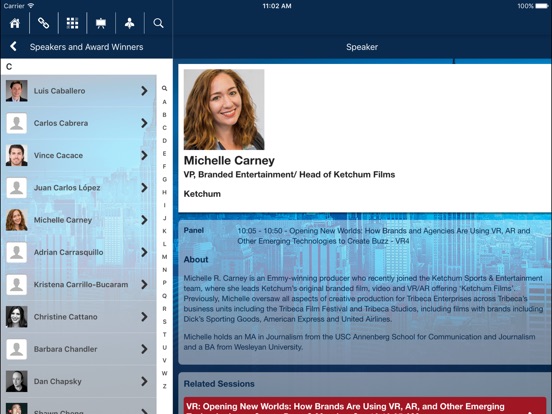Expand Luis Caballero row chevron
552x414 pixels.
pyautogui.click(x=144, y=91)
